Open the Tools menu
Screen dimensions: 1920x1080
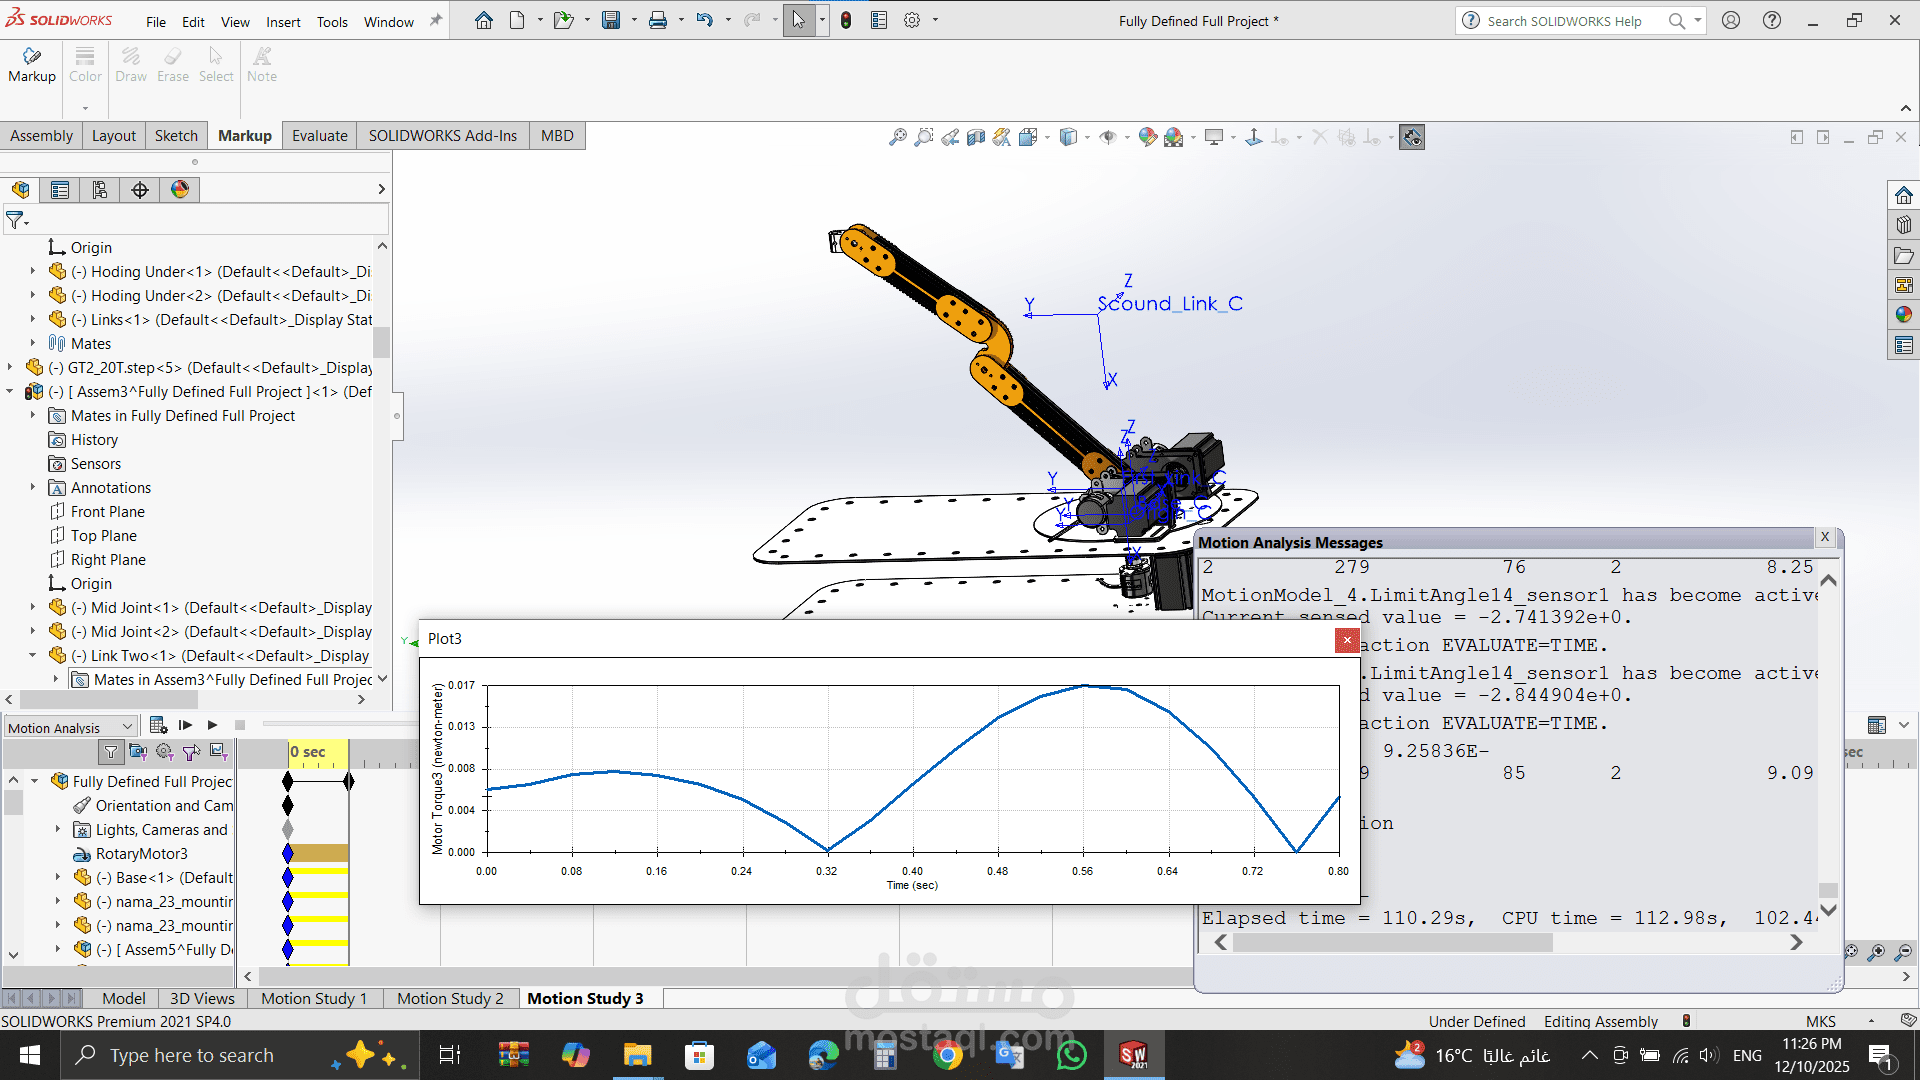pos(332,22)
